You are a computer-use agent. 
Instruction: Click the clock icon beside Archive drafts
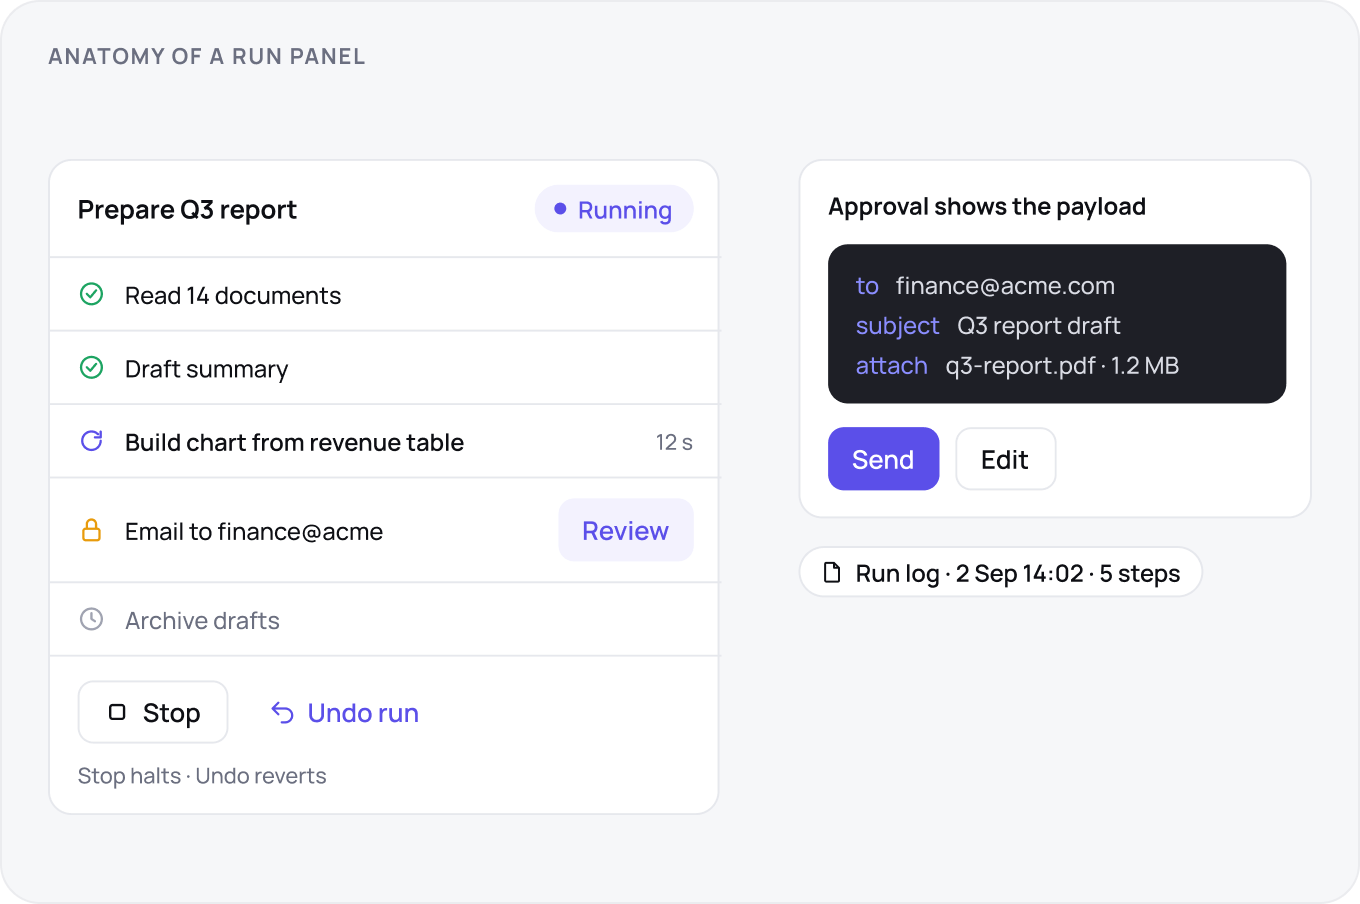91,619
